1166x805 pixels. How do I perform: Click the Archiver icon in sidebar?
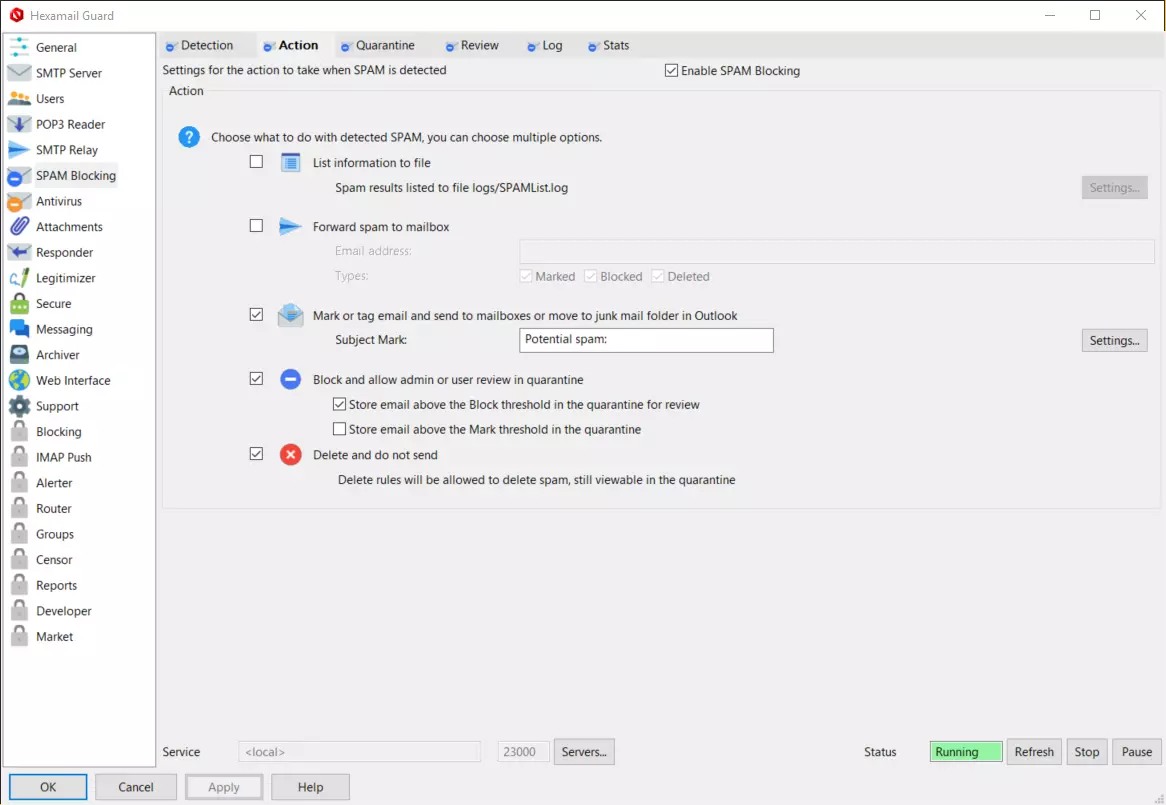point(19,355)
